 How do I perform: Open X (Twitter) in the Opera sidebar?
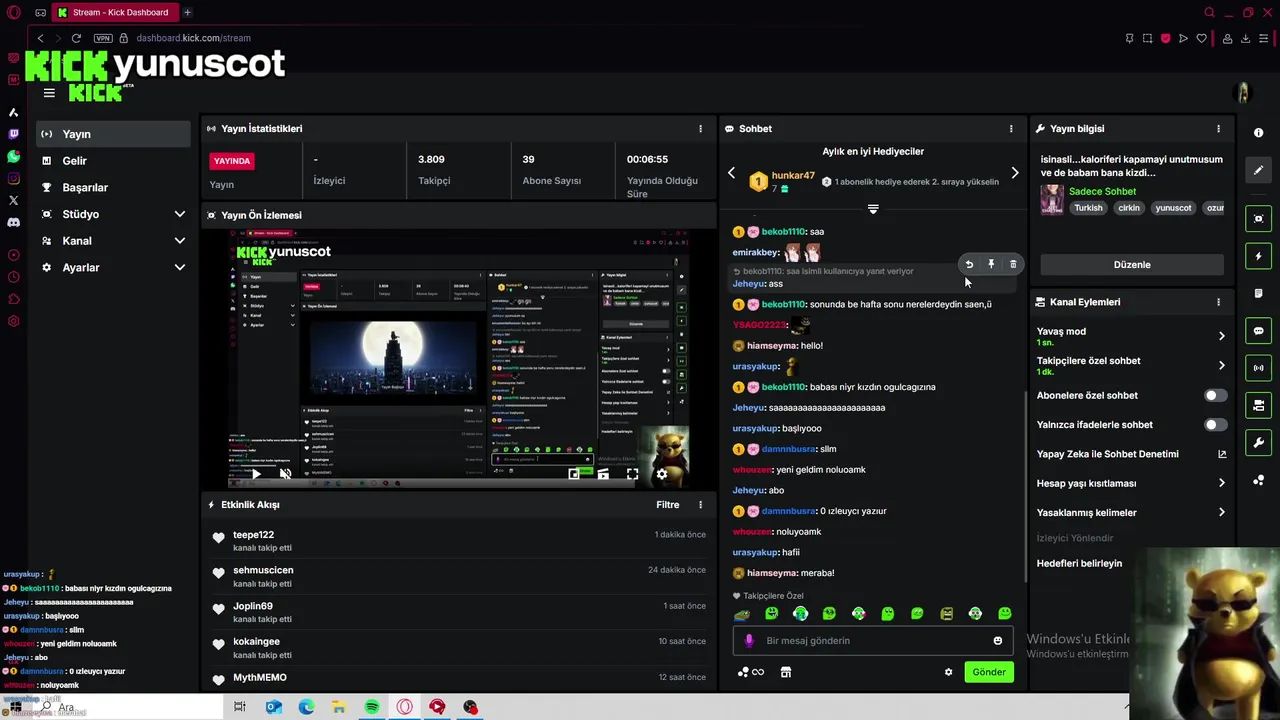point(13,200)
